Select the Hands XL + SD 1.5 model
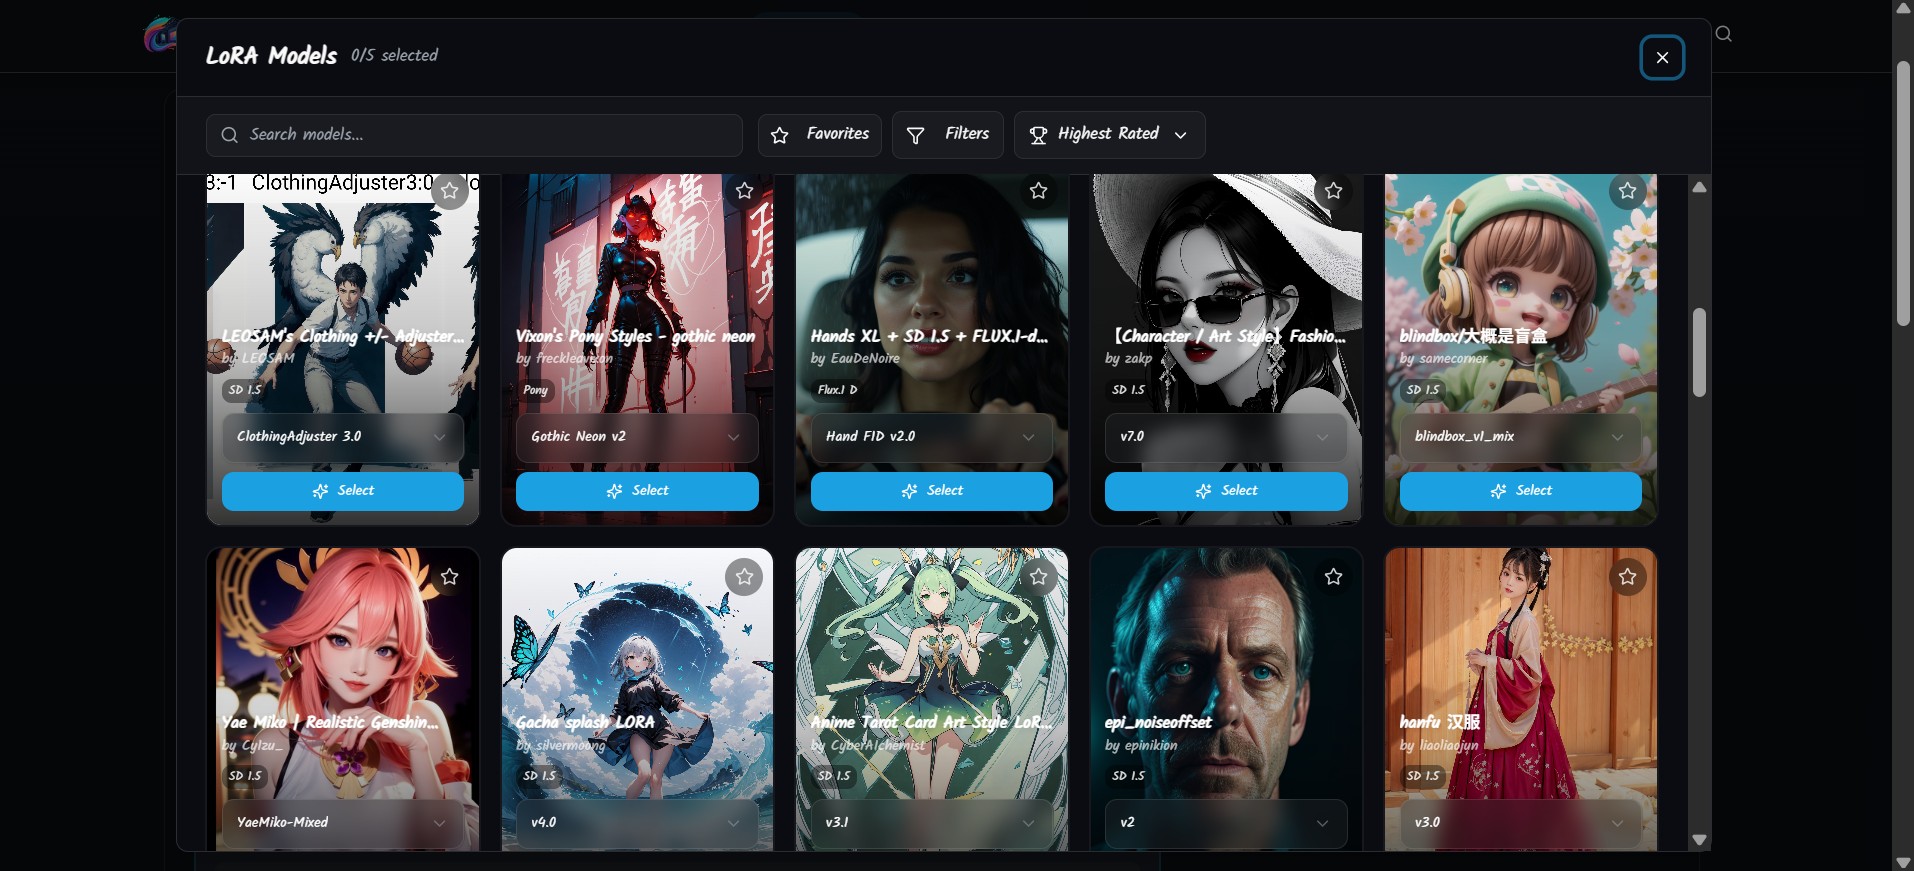Image resolution: width=1914 pixels, height=871 pixels. (932, 491)
